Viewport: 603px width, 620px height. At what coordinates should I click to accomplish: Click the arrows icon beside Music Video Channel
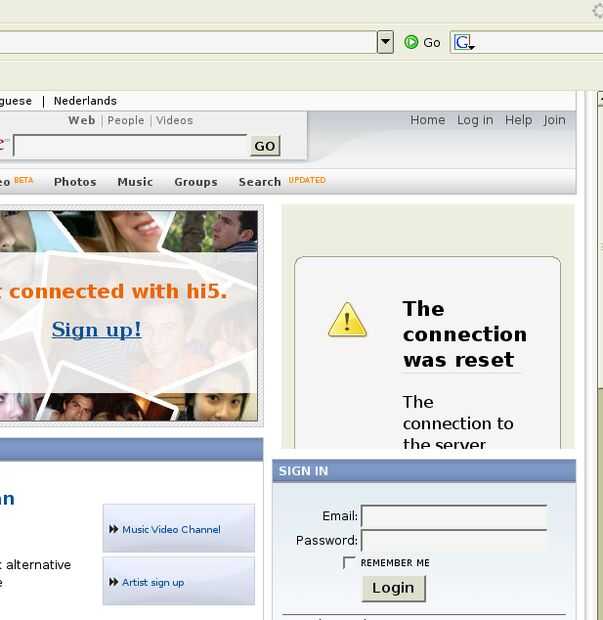[x=113, y=529]
